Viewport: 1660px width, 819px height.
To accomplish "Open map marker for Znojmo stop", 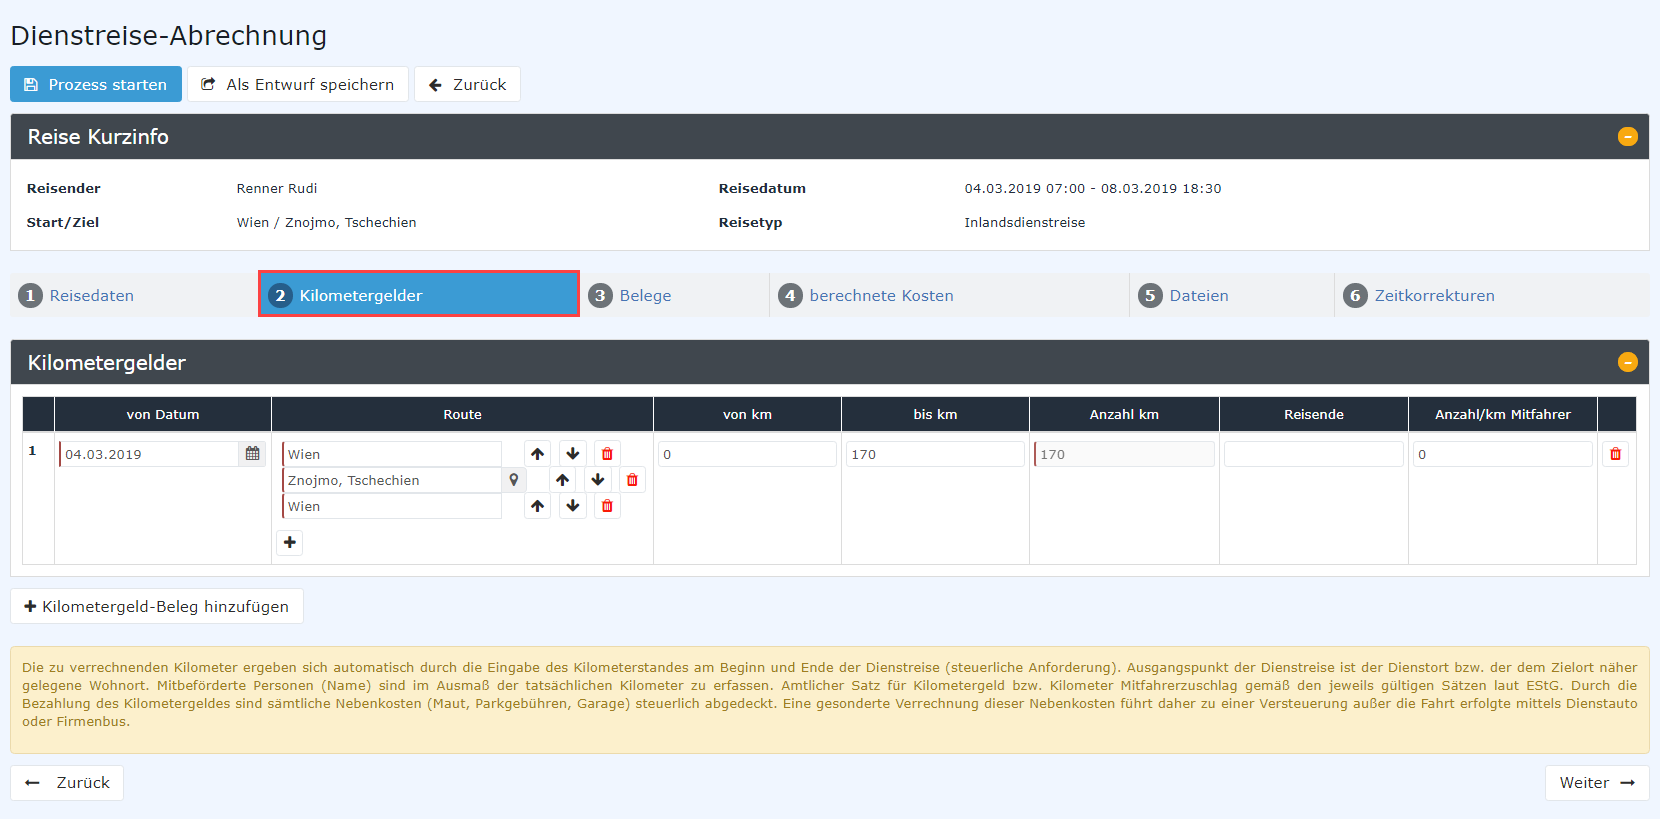I will point(514,480).
